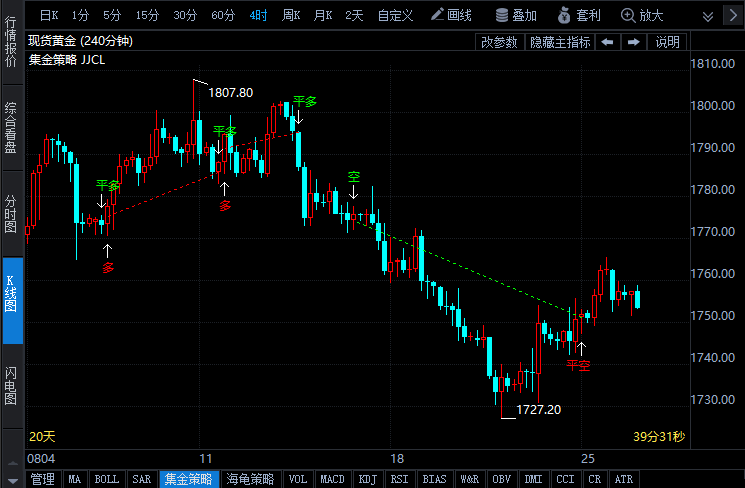Click the 20天 range label on the chart
Screen dimensions: 745x488
pyautogui.click(x=43, y=437)
